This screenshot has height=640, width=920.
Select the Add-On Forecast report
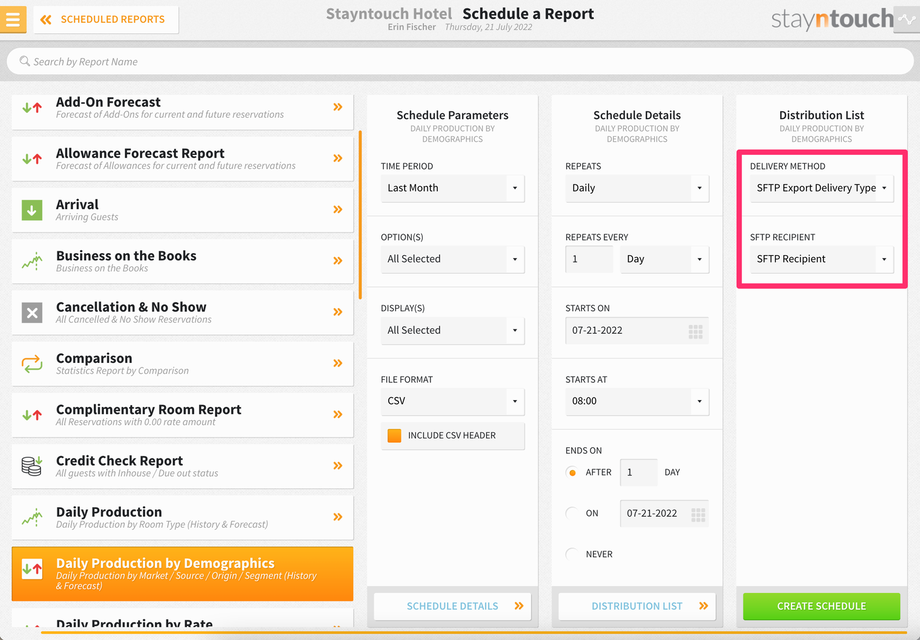point(182,112)
